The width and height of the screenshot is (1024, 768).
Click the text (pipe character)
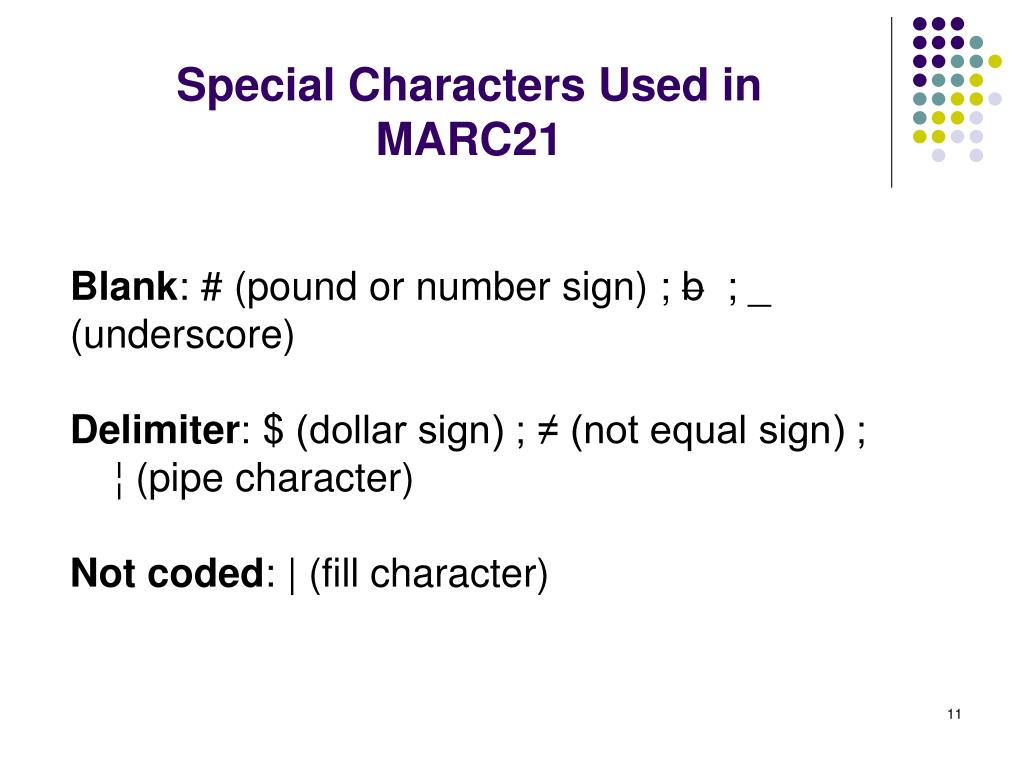275,479
